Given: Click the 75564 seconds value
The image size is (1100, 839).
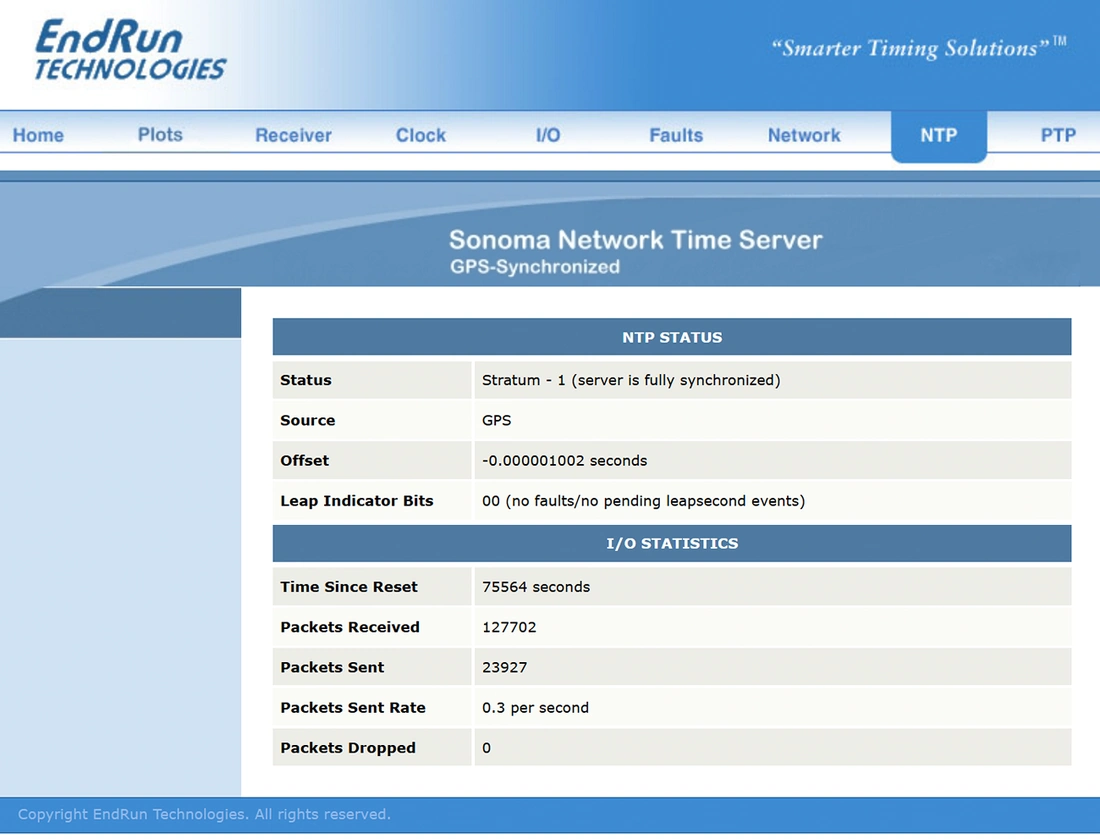Looking at the screenshot, I should click(x=536, y=586).
